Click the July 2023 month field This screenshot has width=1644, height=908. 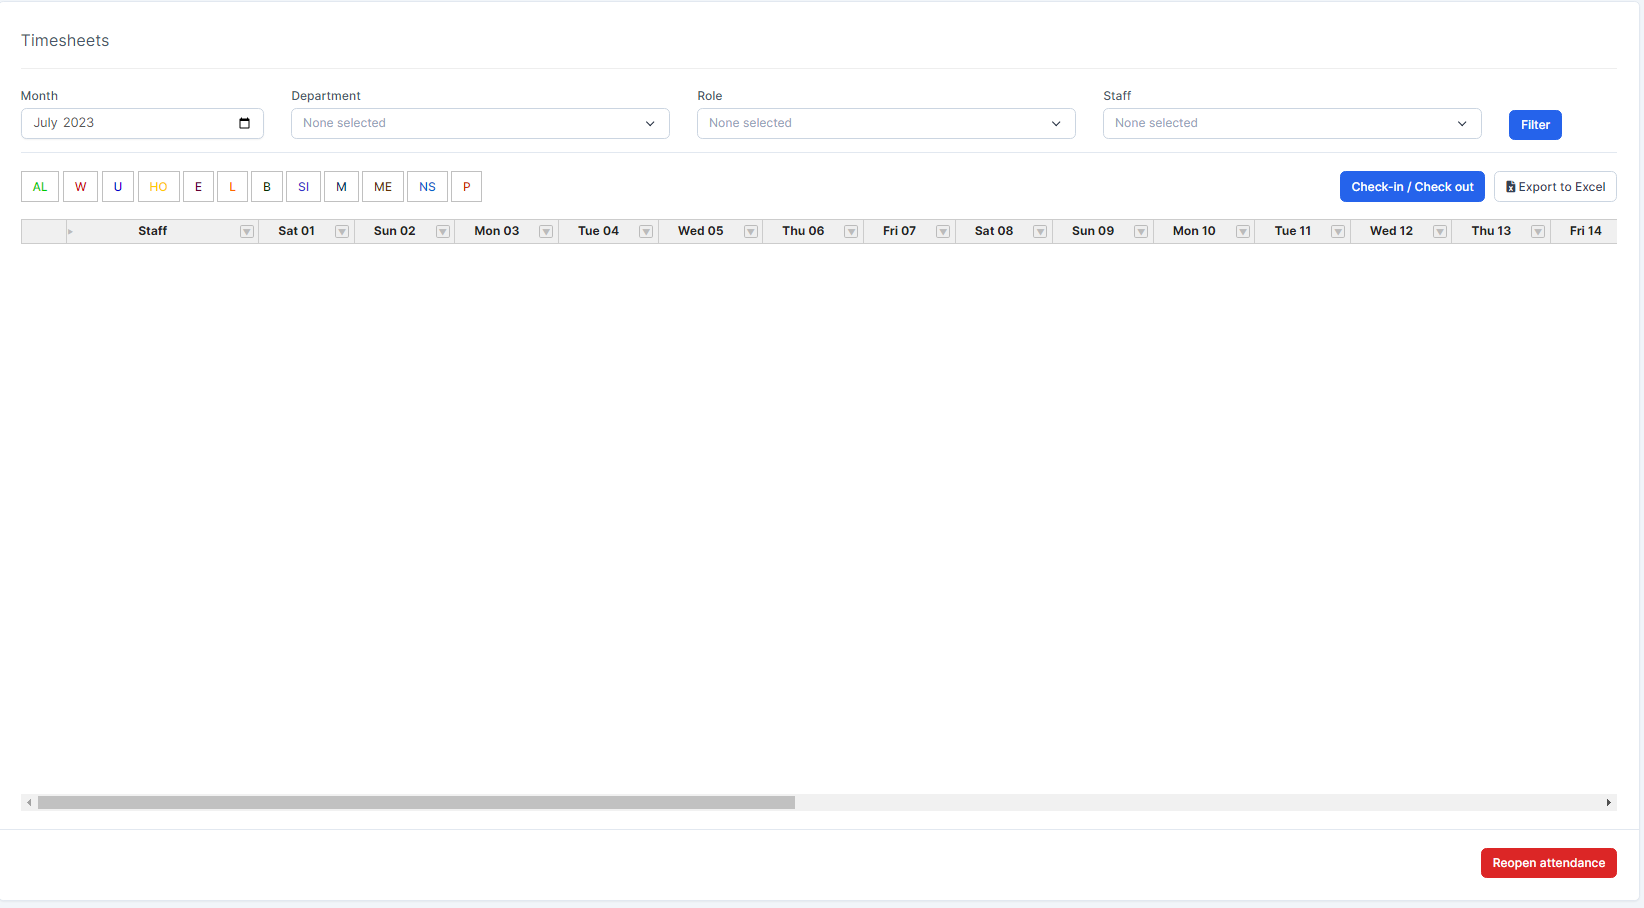[130, 123]
